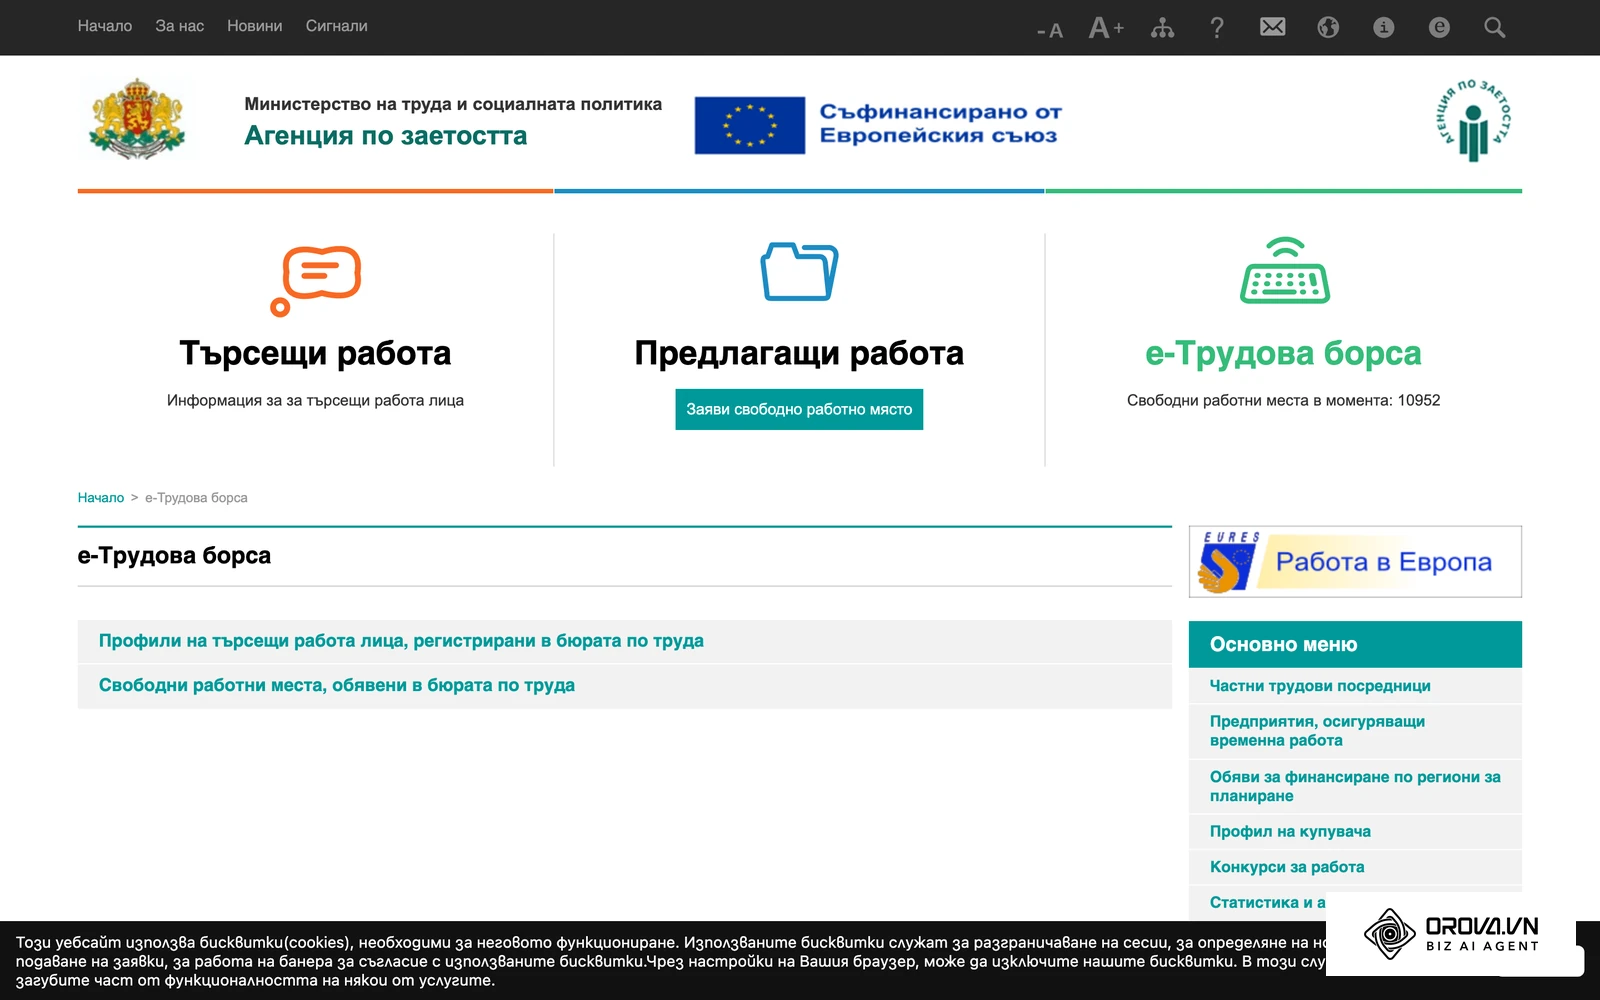1600x1000 pixels.
Task: Click the envelope contact icon
Action: pyautogui.click(x=1272, y=27)
